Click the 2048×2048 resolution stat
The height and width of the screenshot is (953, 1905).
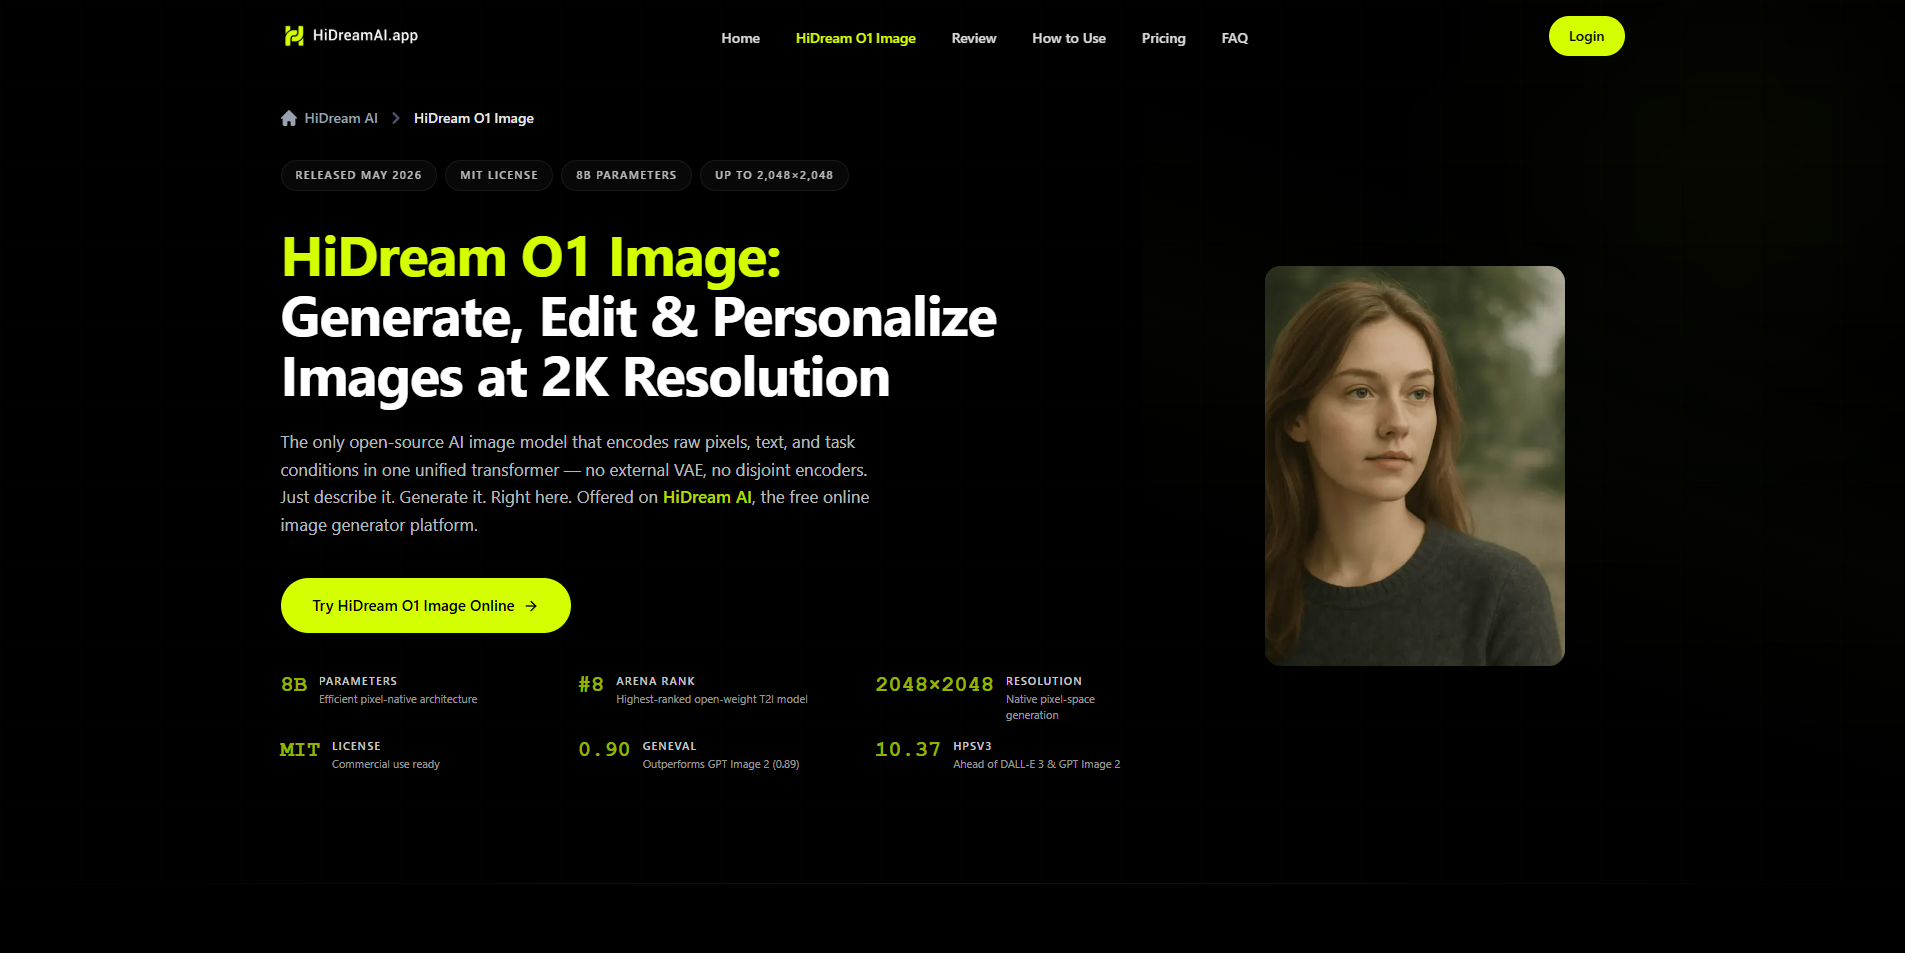tap(934, 685)
